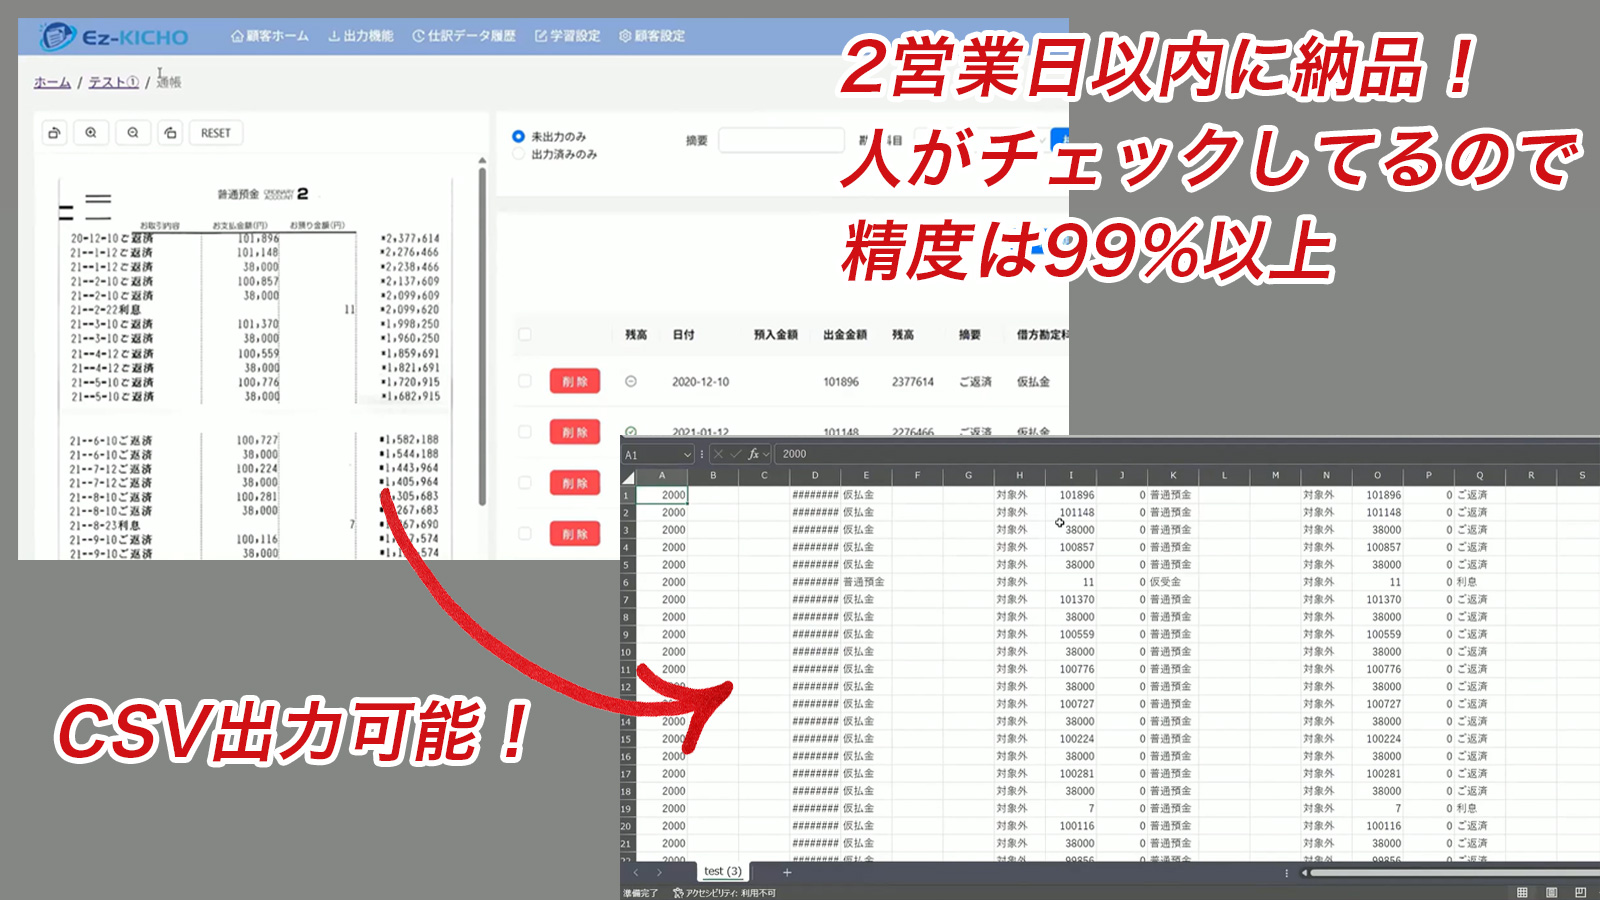Click the fx insert function icon

[753, 454]
